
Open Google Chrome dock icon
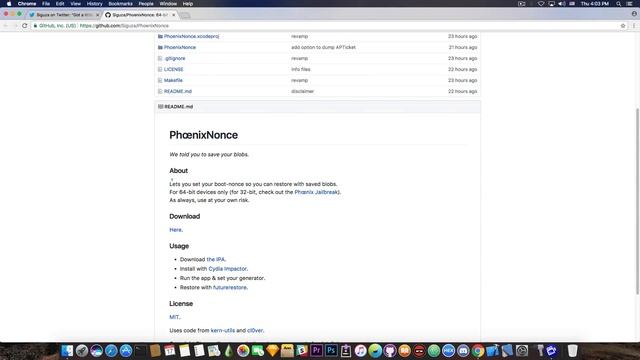coord(478,351)
